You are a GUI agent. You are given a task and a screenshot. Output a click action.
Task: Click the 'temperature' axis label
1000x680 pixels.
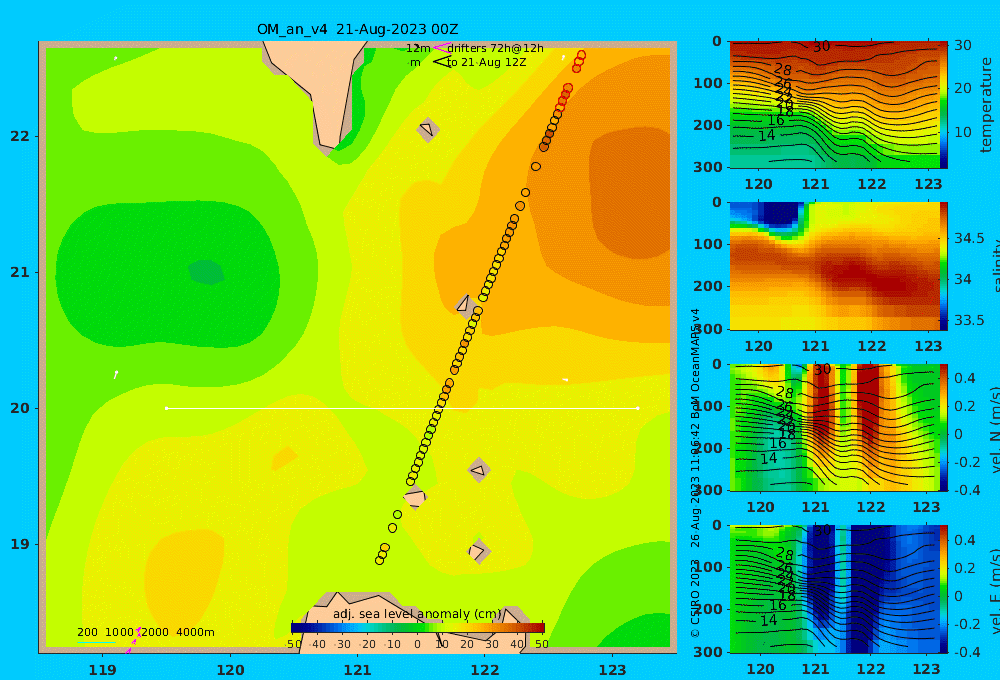(986, 105)
